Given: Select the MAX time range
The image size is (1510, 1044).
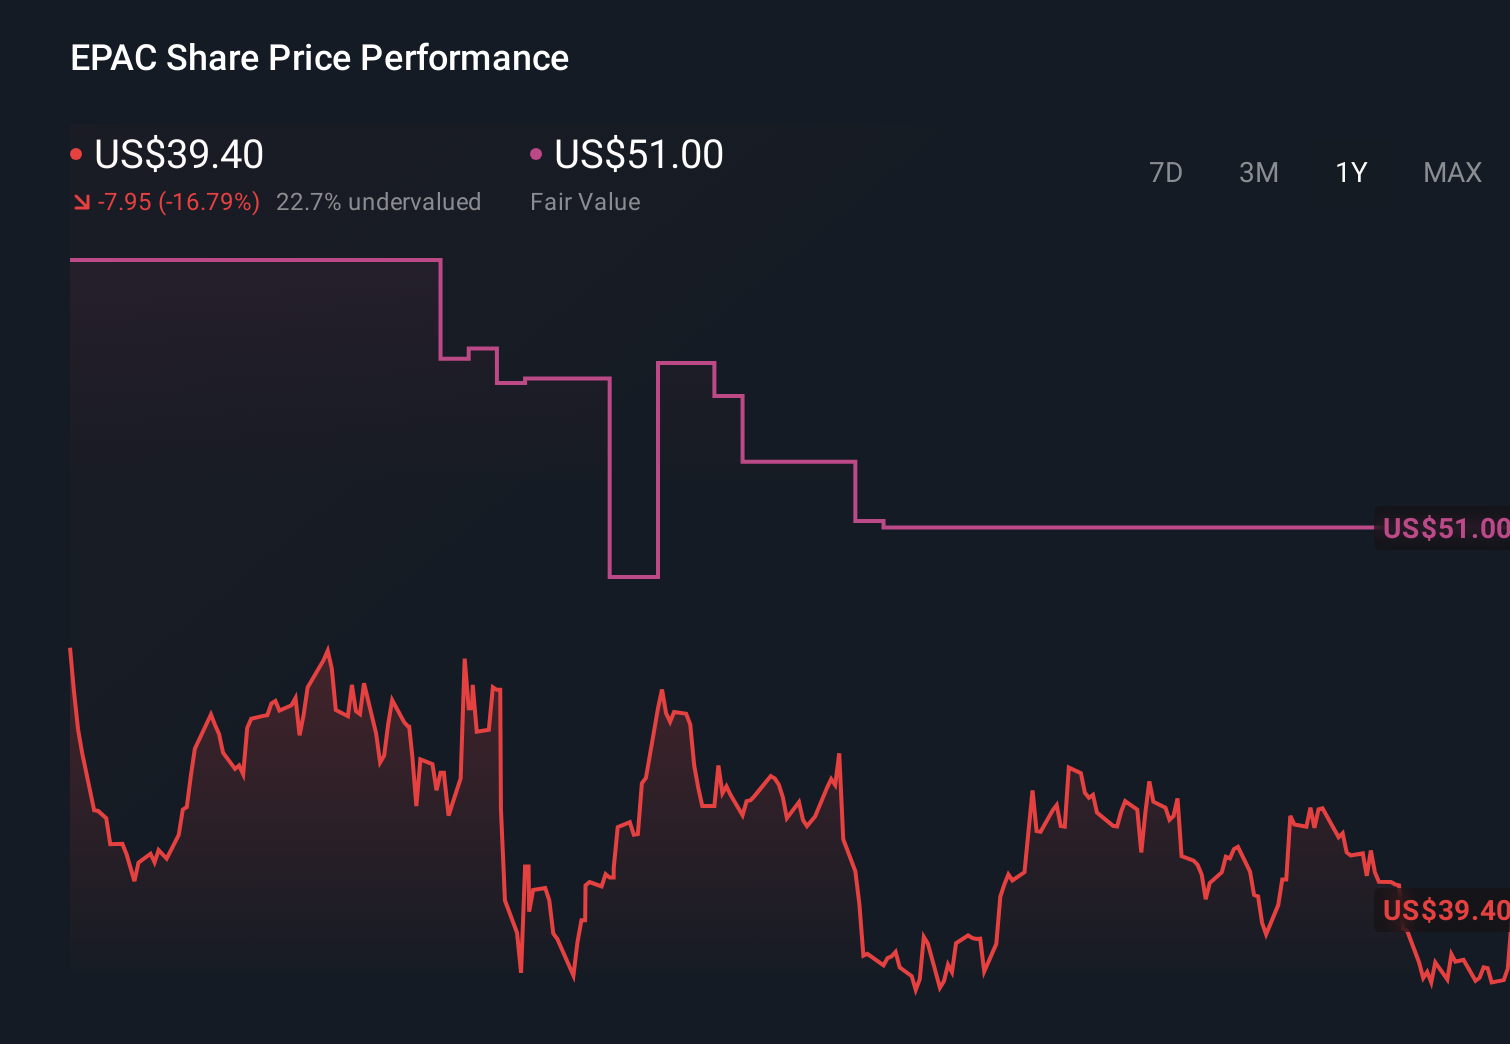Looking at the screenshot, I should [x=1451, y=172].
